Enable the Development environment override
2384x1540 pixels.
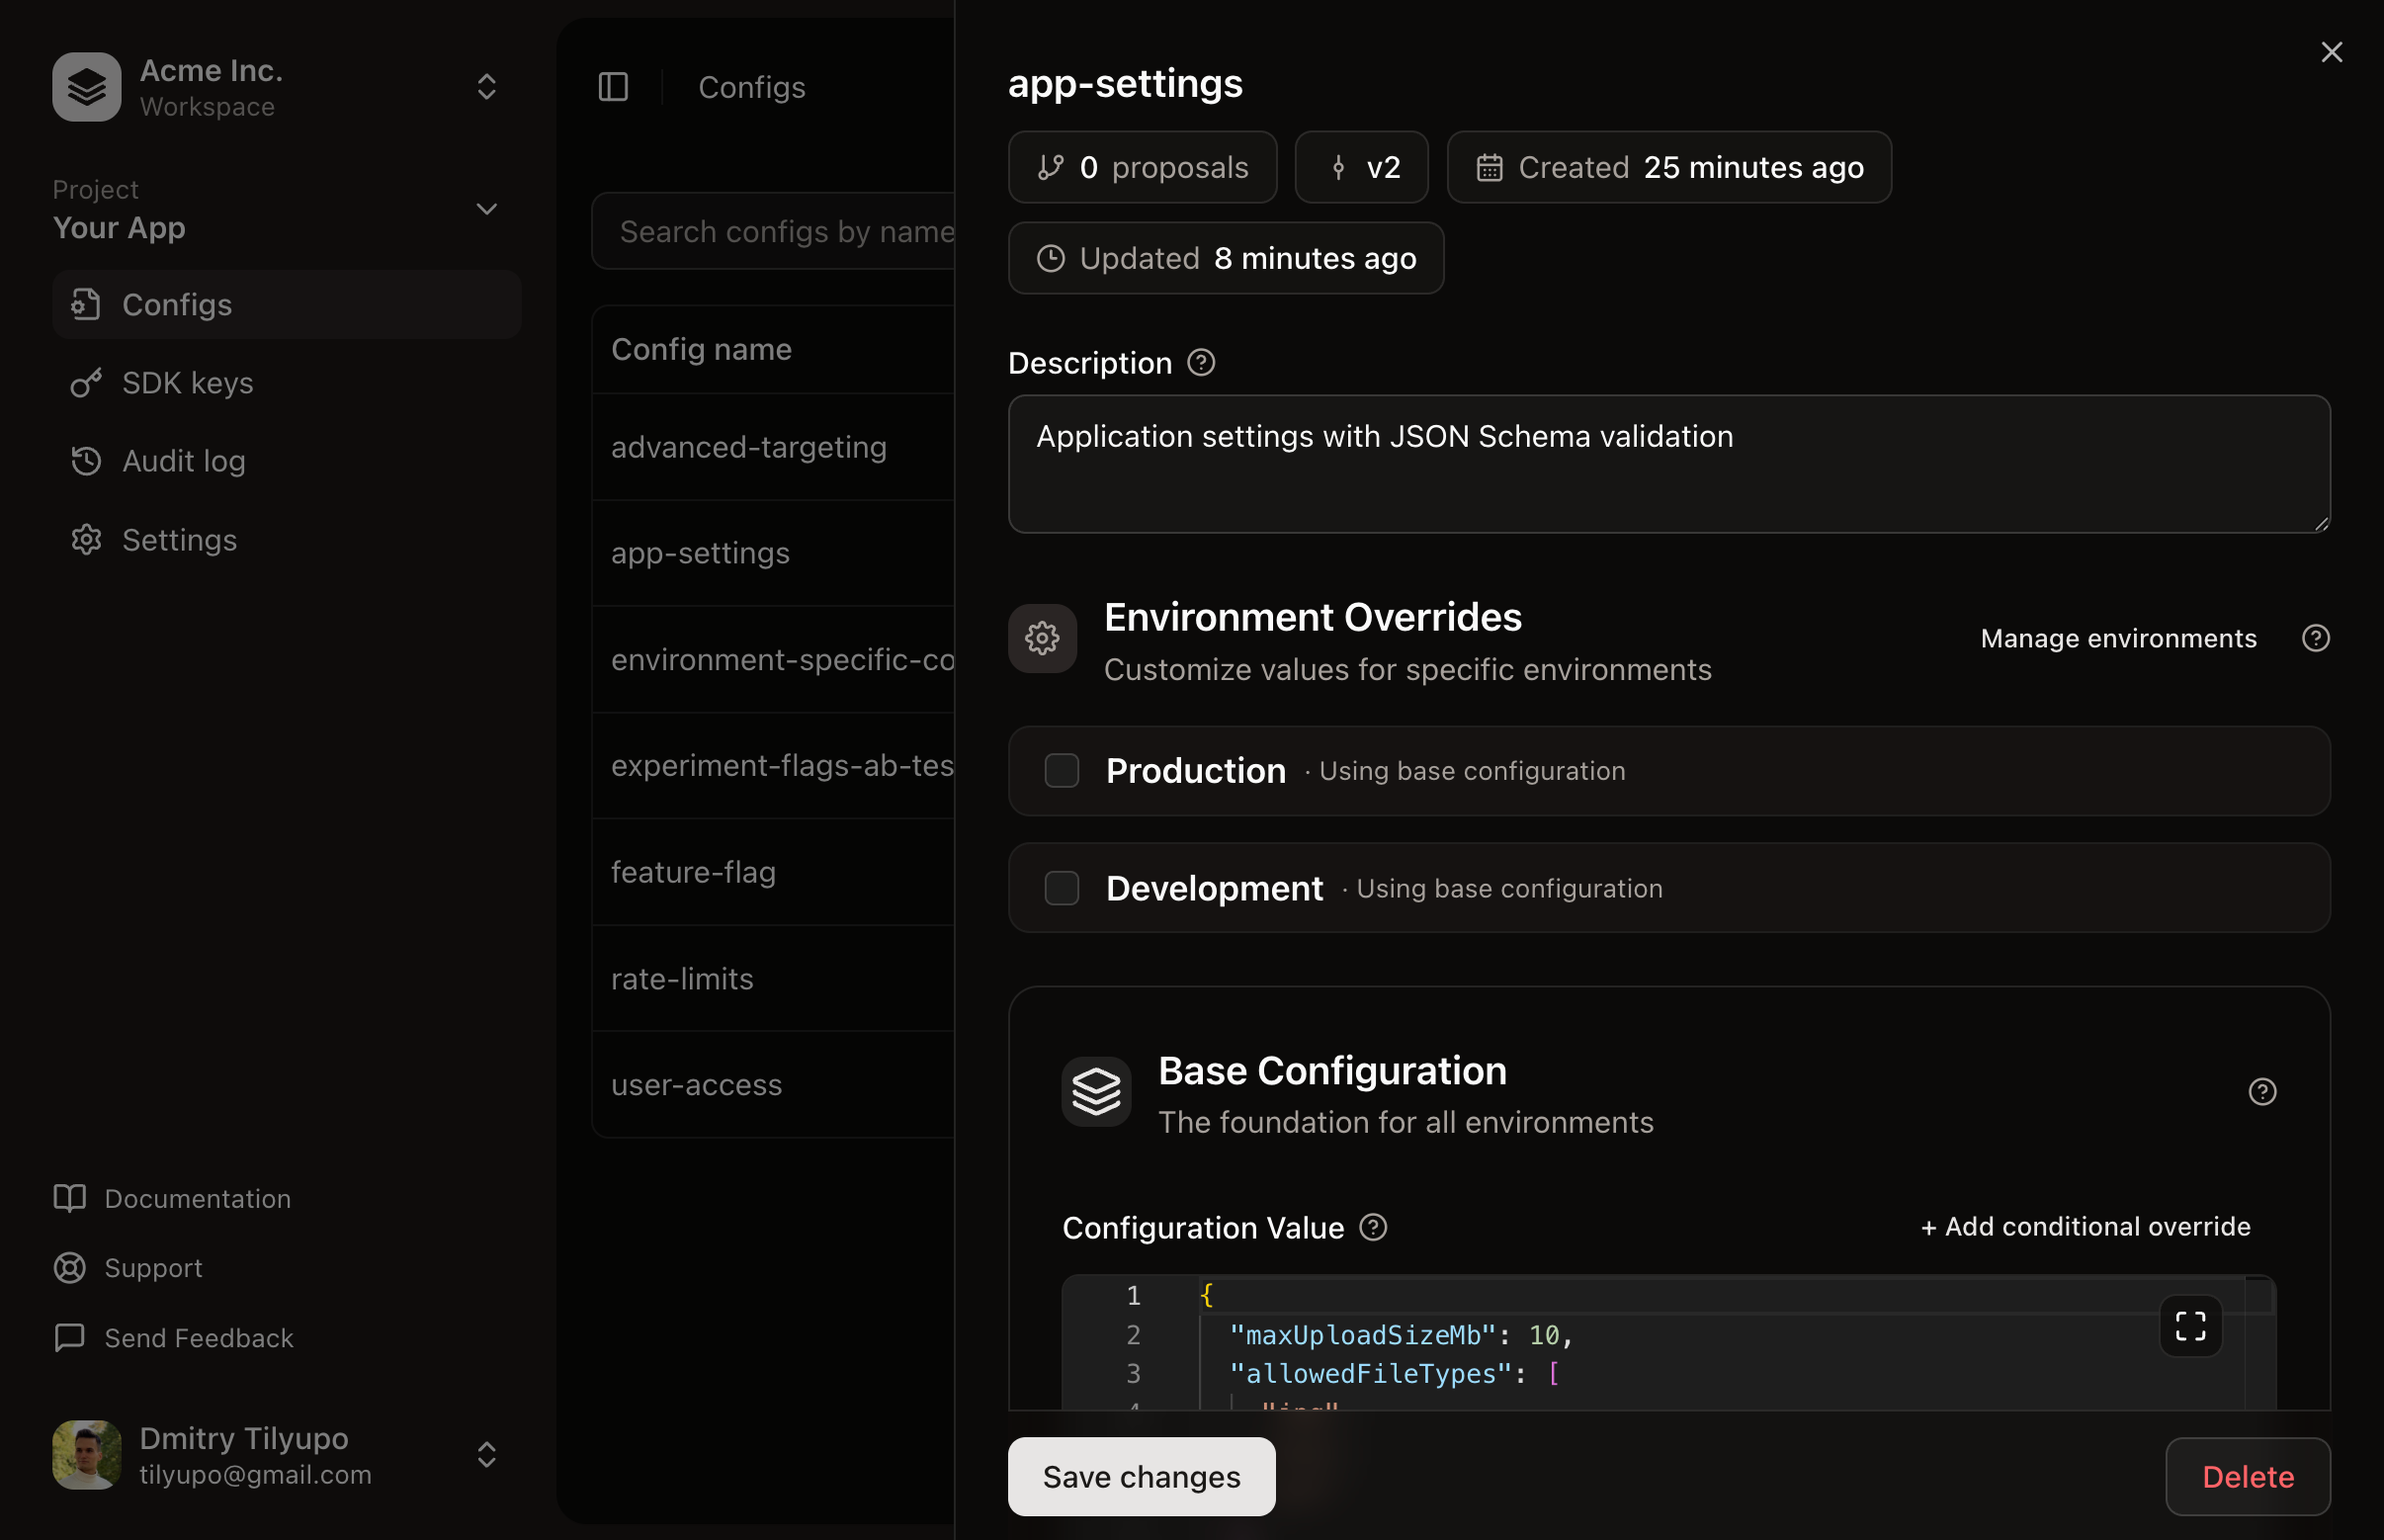coord(1060,887)
